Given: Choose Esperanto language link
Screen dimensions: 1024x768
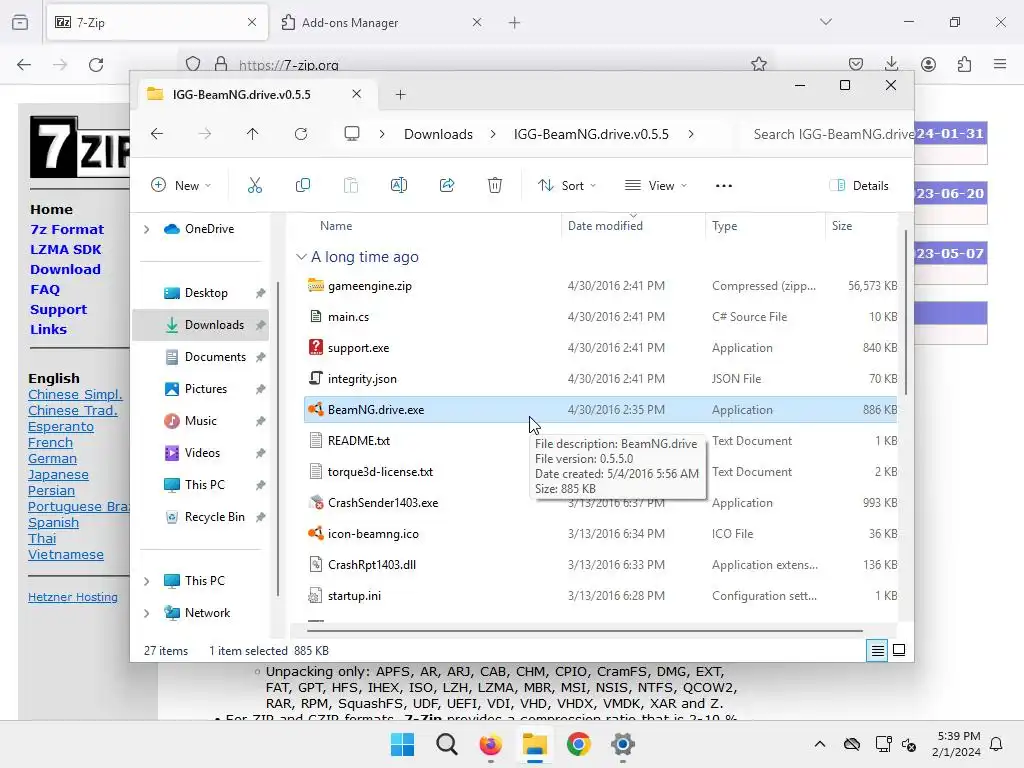Looking at the screenshot, I should click(61, 426).
